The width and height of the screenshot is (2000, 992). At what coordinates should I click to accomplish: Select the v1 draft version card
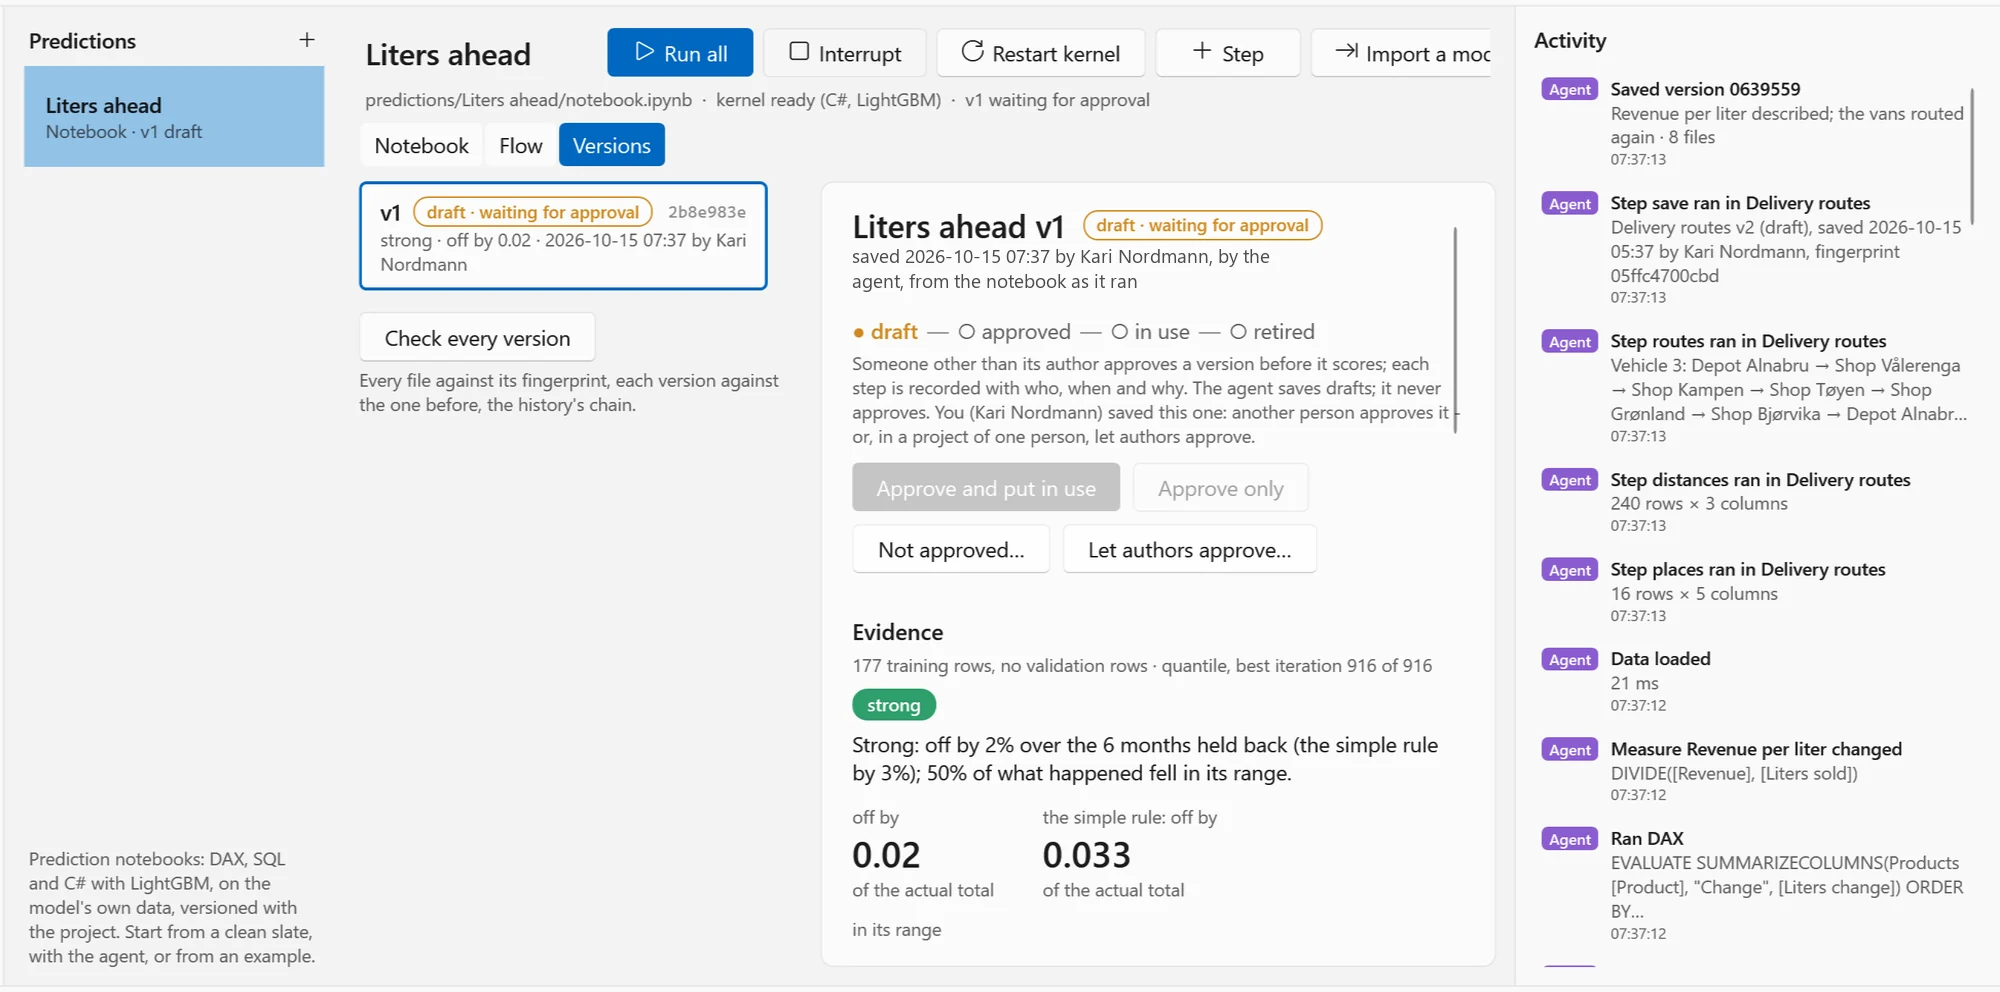(x=563, y=237)
